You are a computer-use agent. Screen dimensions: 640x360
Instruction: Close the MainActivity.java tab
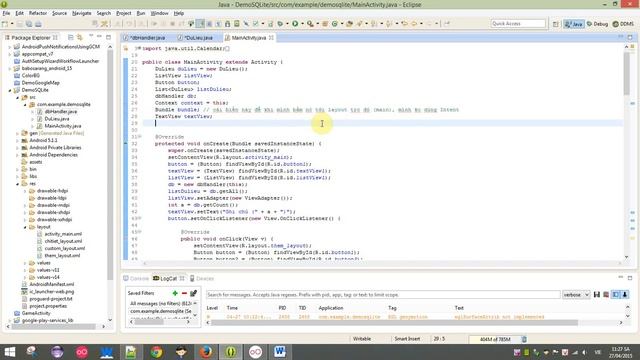(271, 38)
